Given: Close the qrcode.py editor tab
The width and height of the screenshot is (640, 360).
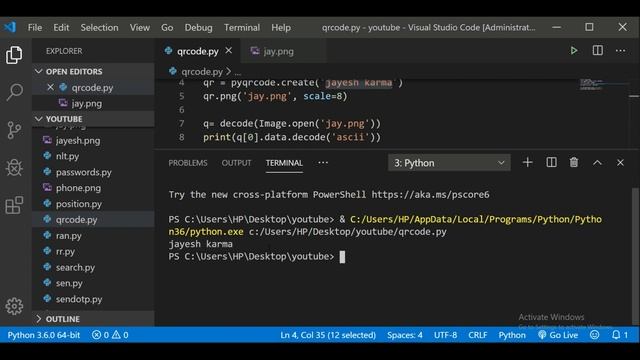Looking at the screenshot, I should click(229, 51).
